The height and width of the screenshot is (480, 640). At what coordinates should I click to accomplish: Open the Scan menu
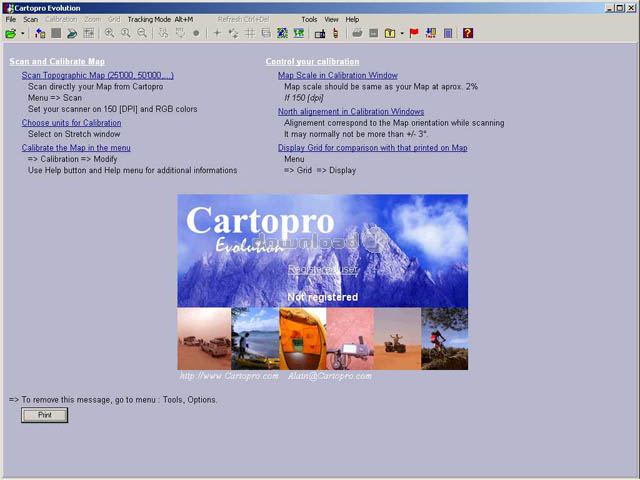click(31, 19)
